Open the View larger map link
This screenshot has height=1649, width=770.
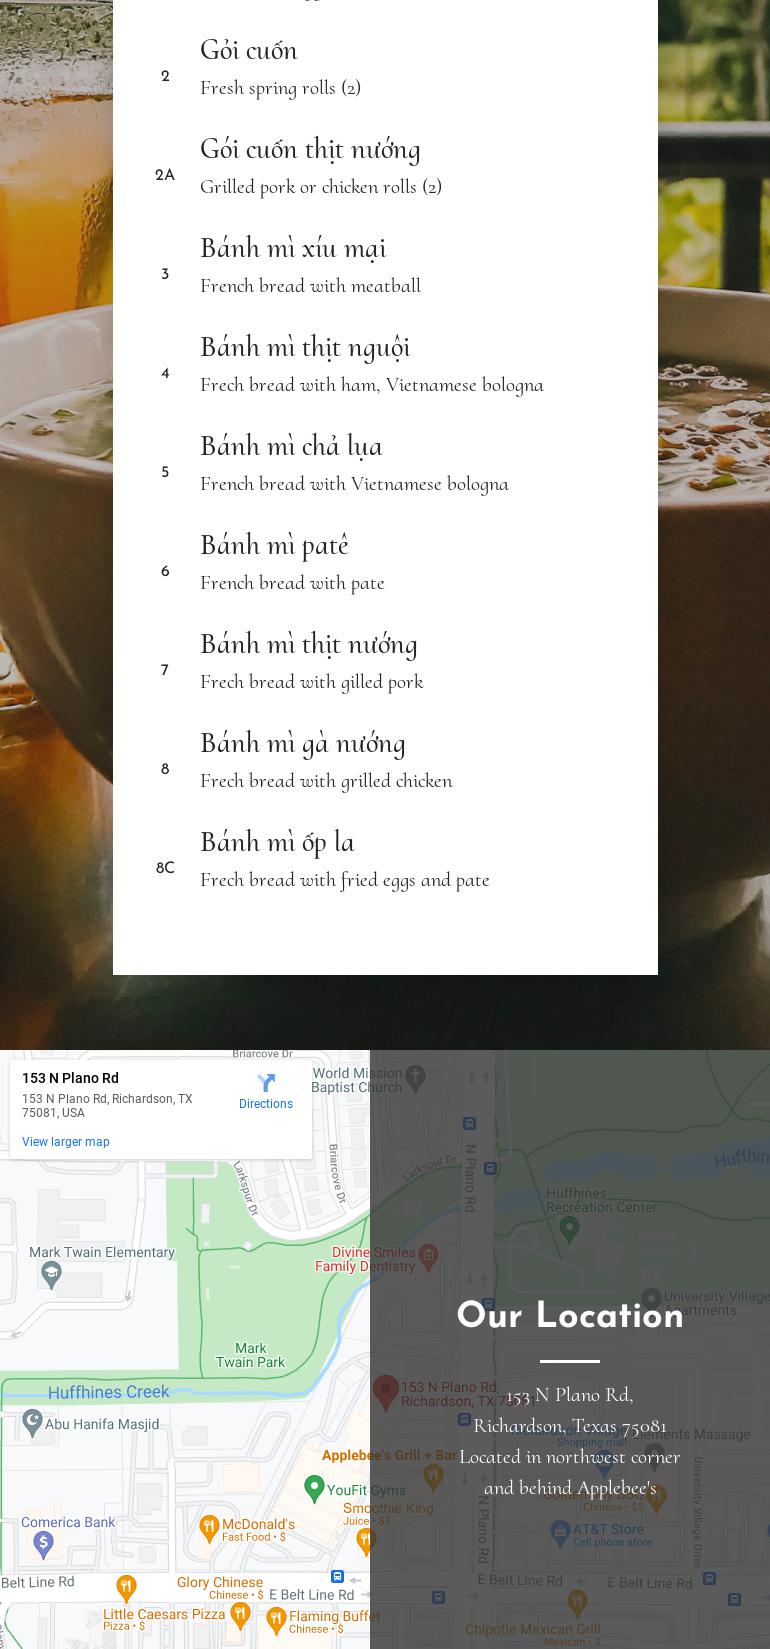tap(66, 1142)
